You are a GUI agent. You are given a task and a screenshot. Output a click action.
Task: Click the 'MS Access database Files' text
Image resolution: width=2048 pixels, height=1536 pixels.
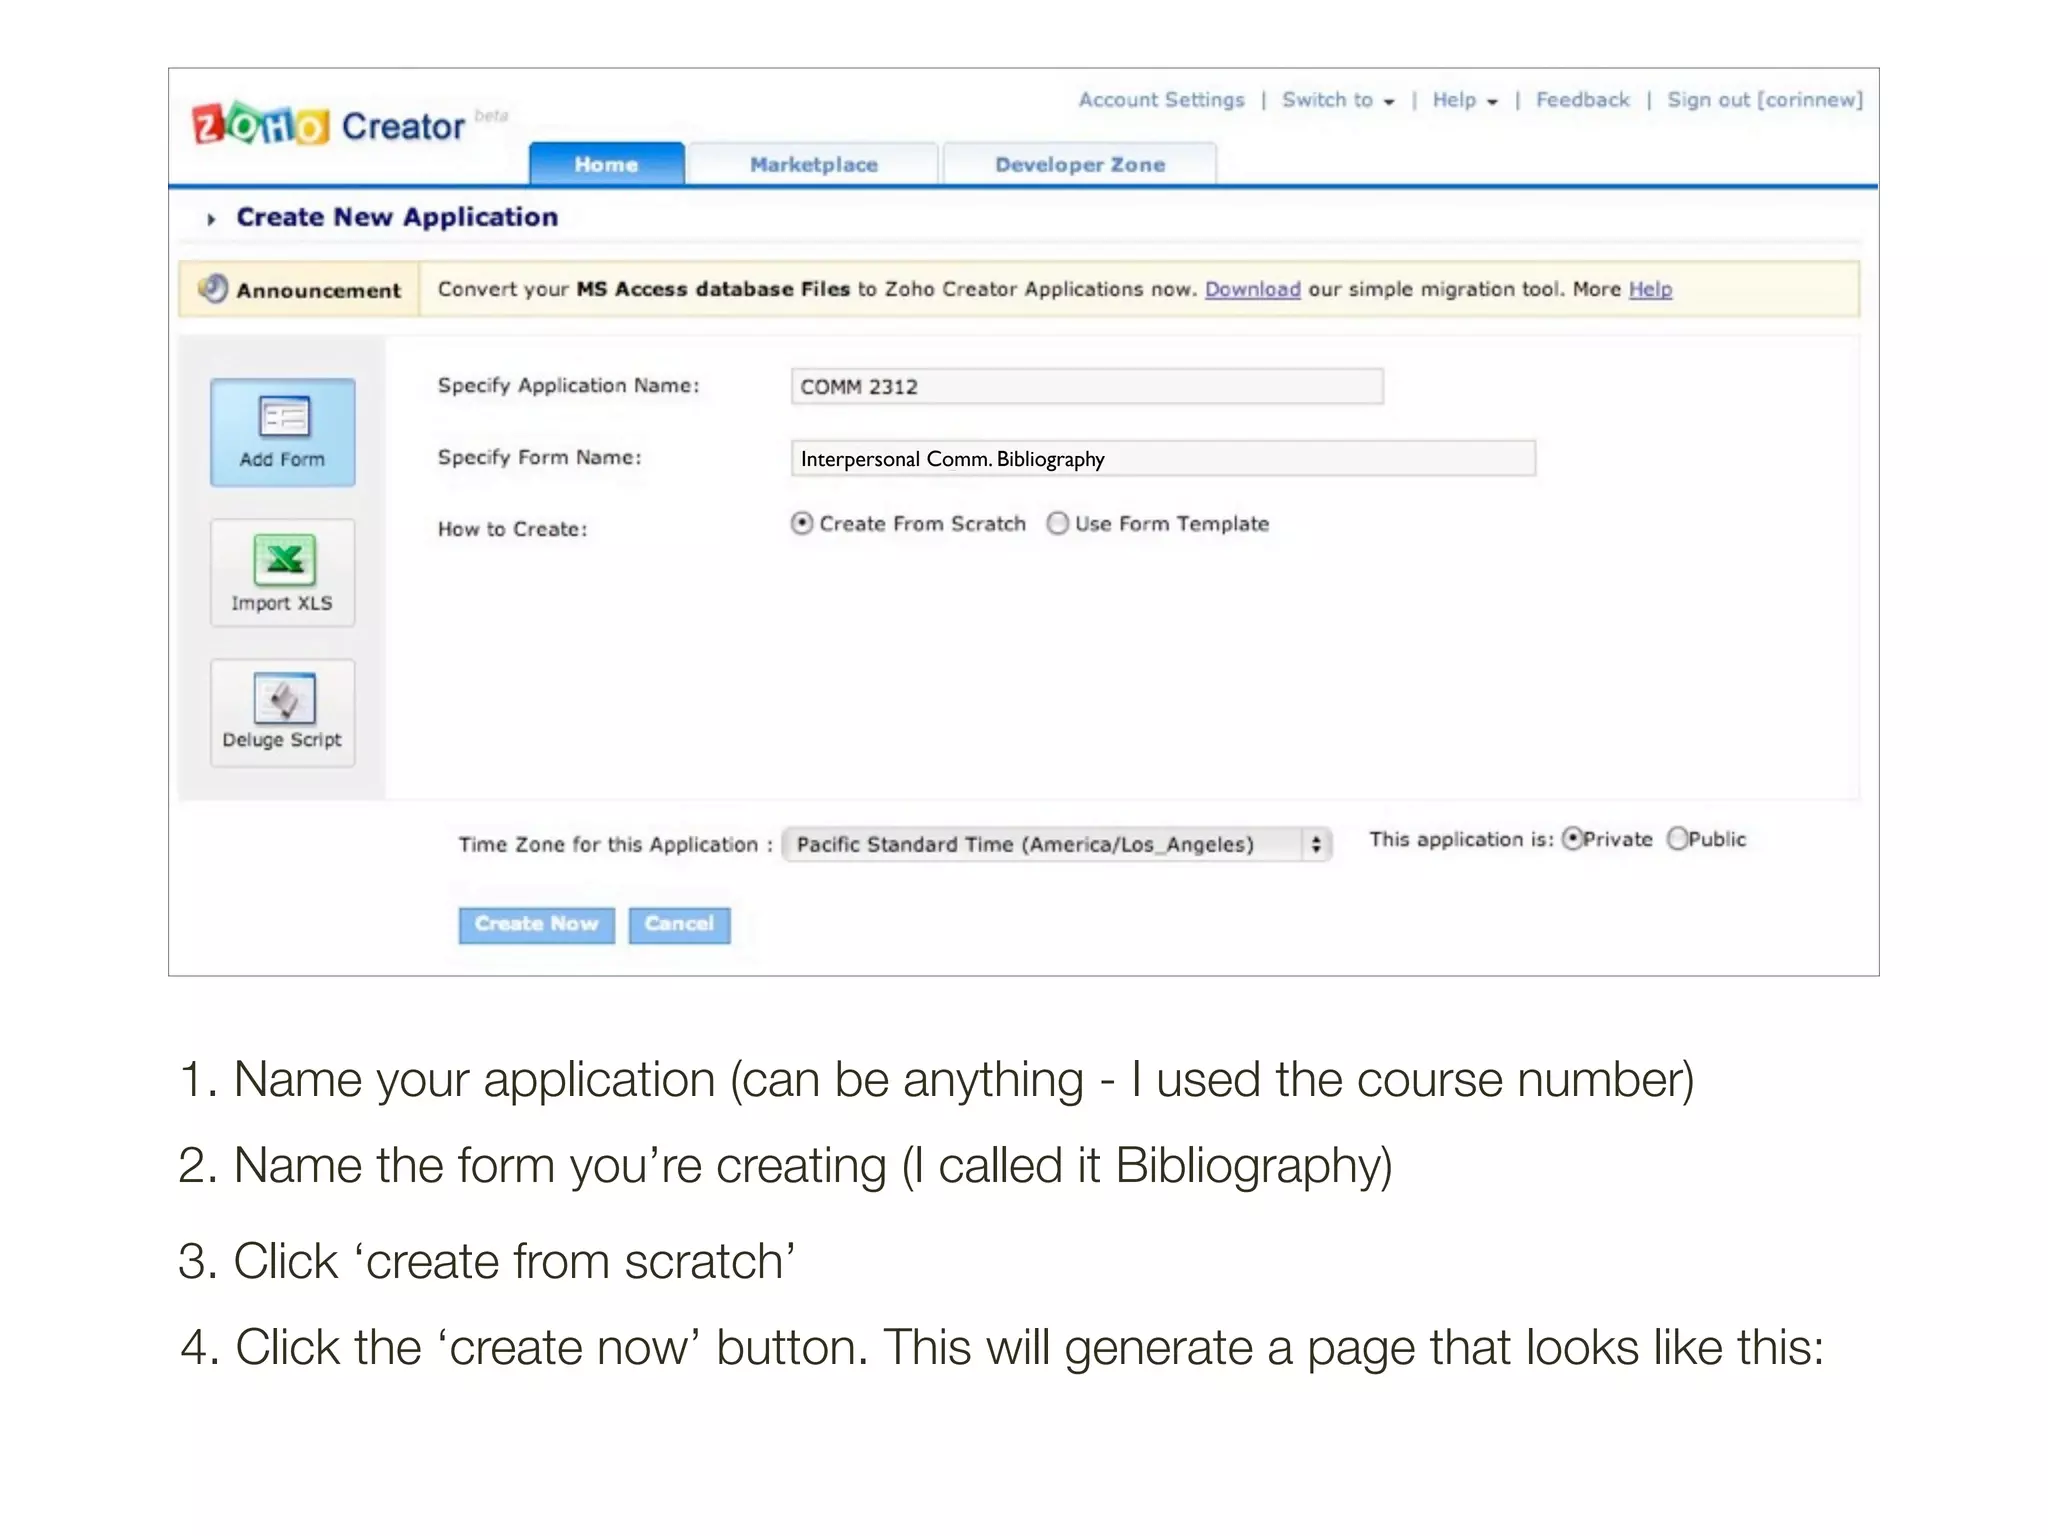(x=713, y=289)
